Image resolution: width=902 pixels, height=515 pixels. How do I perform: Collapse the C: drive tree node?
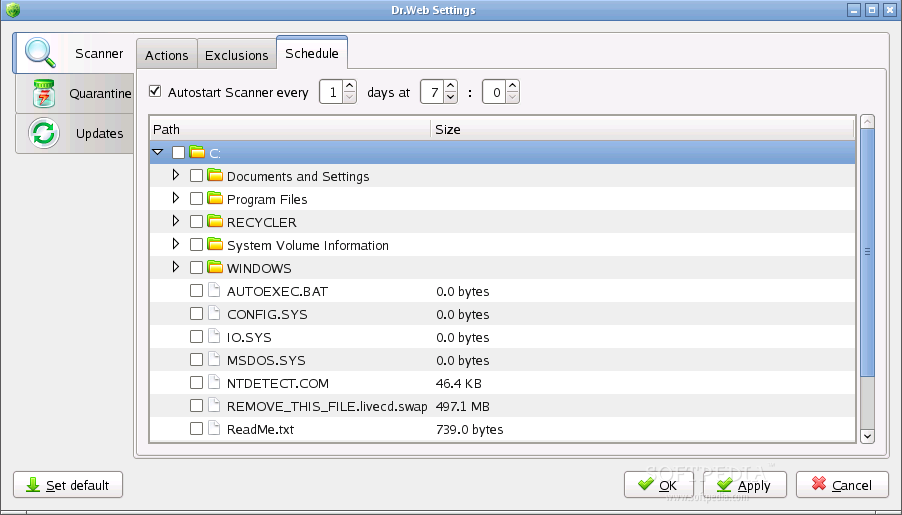158,152
